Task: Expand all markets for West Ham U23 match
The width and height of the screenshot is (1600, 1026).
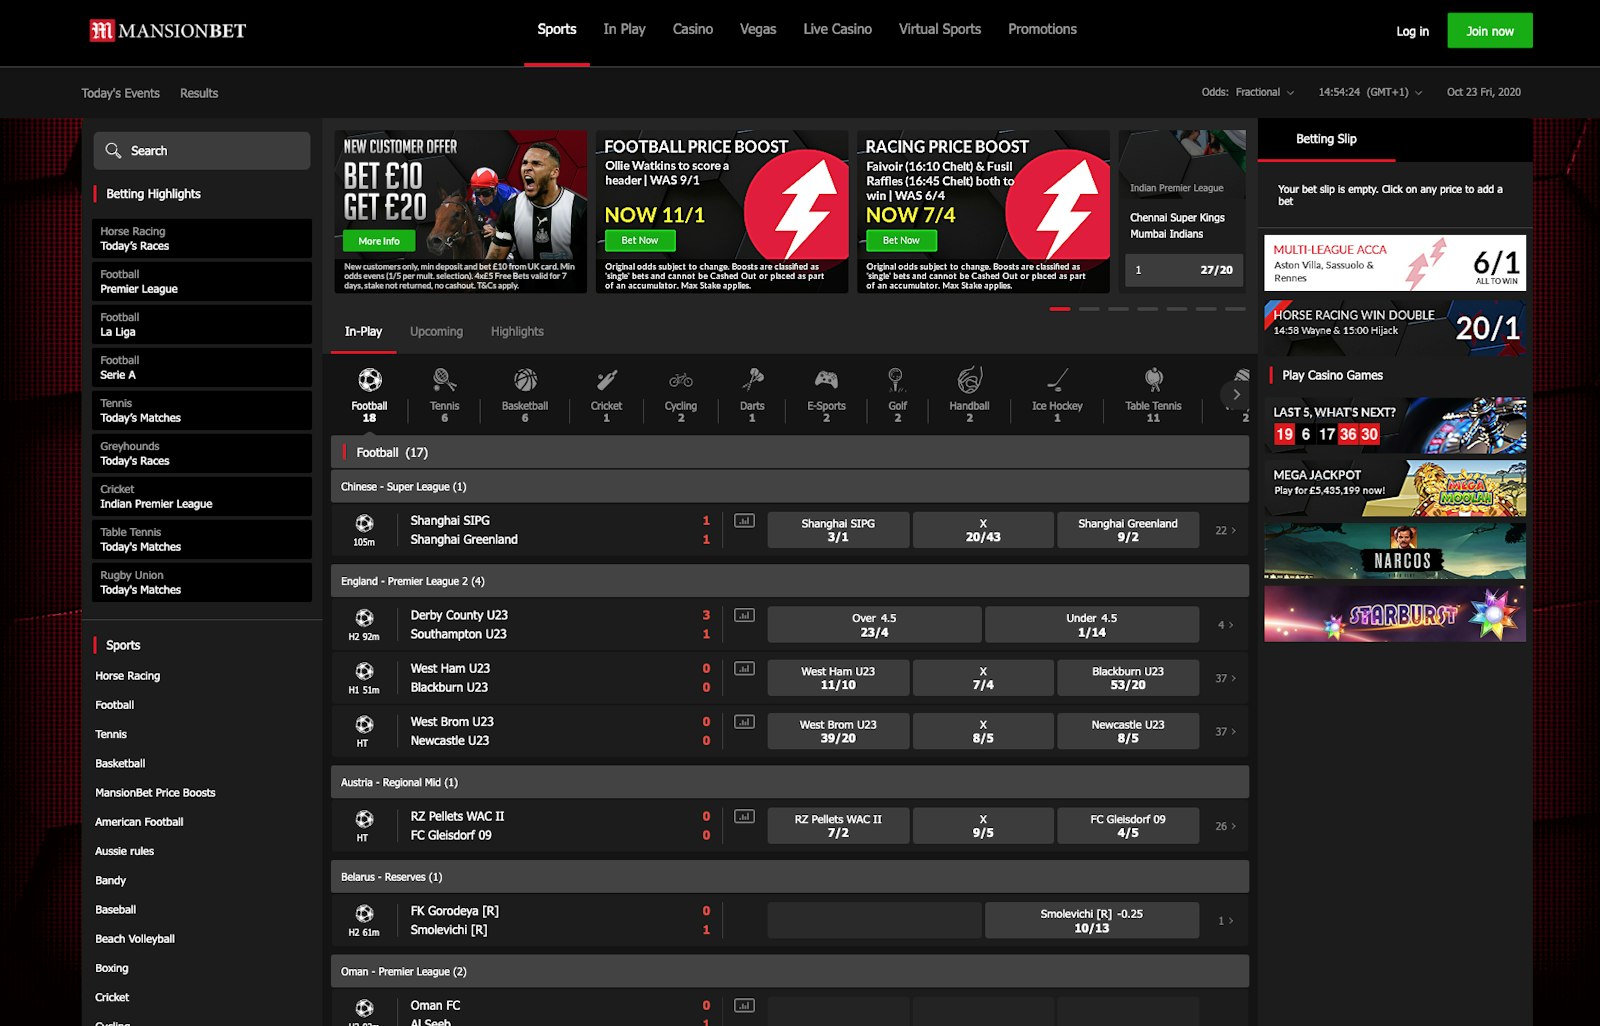Action: click(1223, 677)
